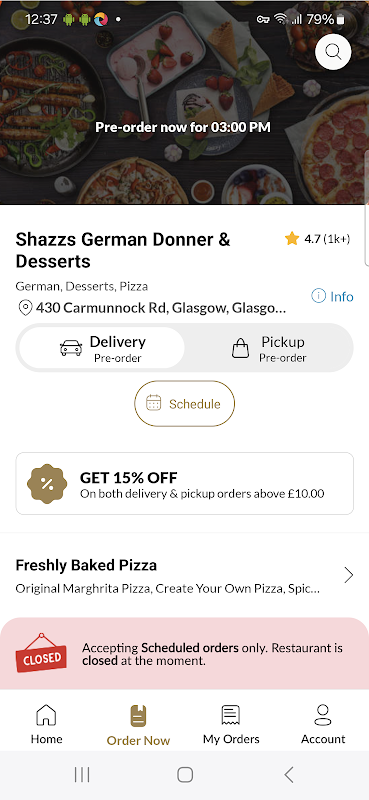This screenshot has height=800, width=369.
Task: Open the My Orders tab
Action: click(231, 725)
